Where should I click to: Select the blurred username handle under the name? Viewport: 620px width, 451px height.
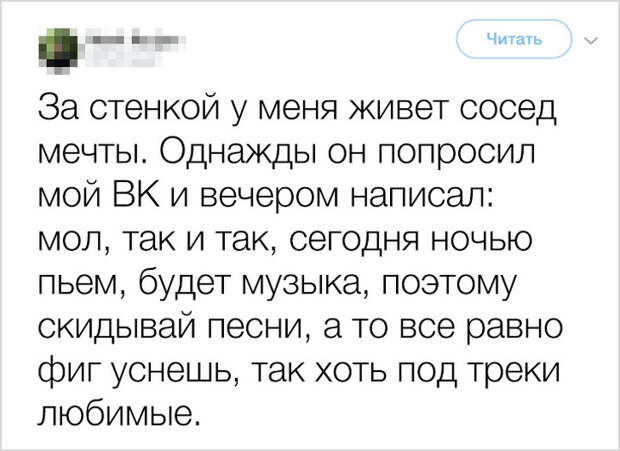(x=123, y=58)
